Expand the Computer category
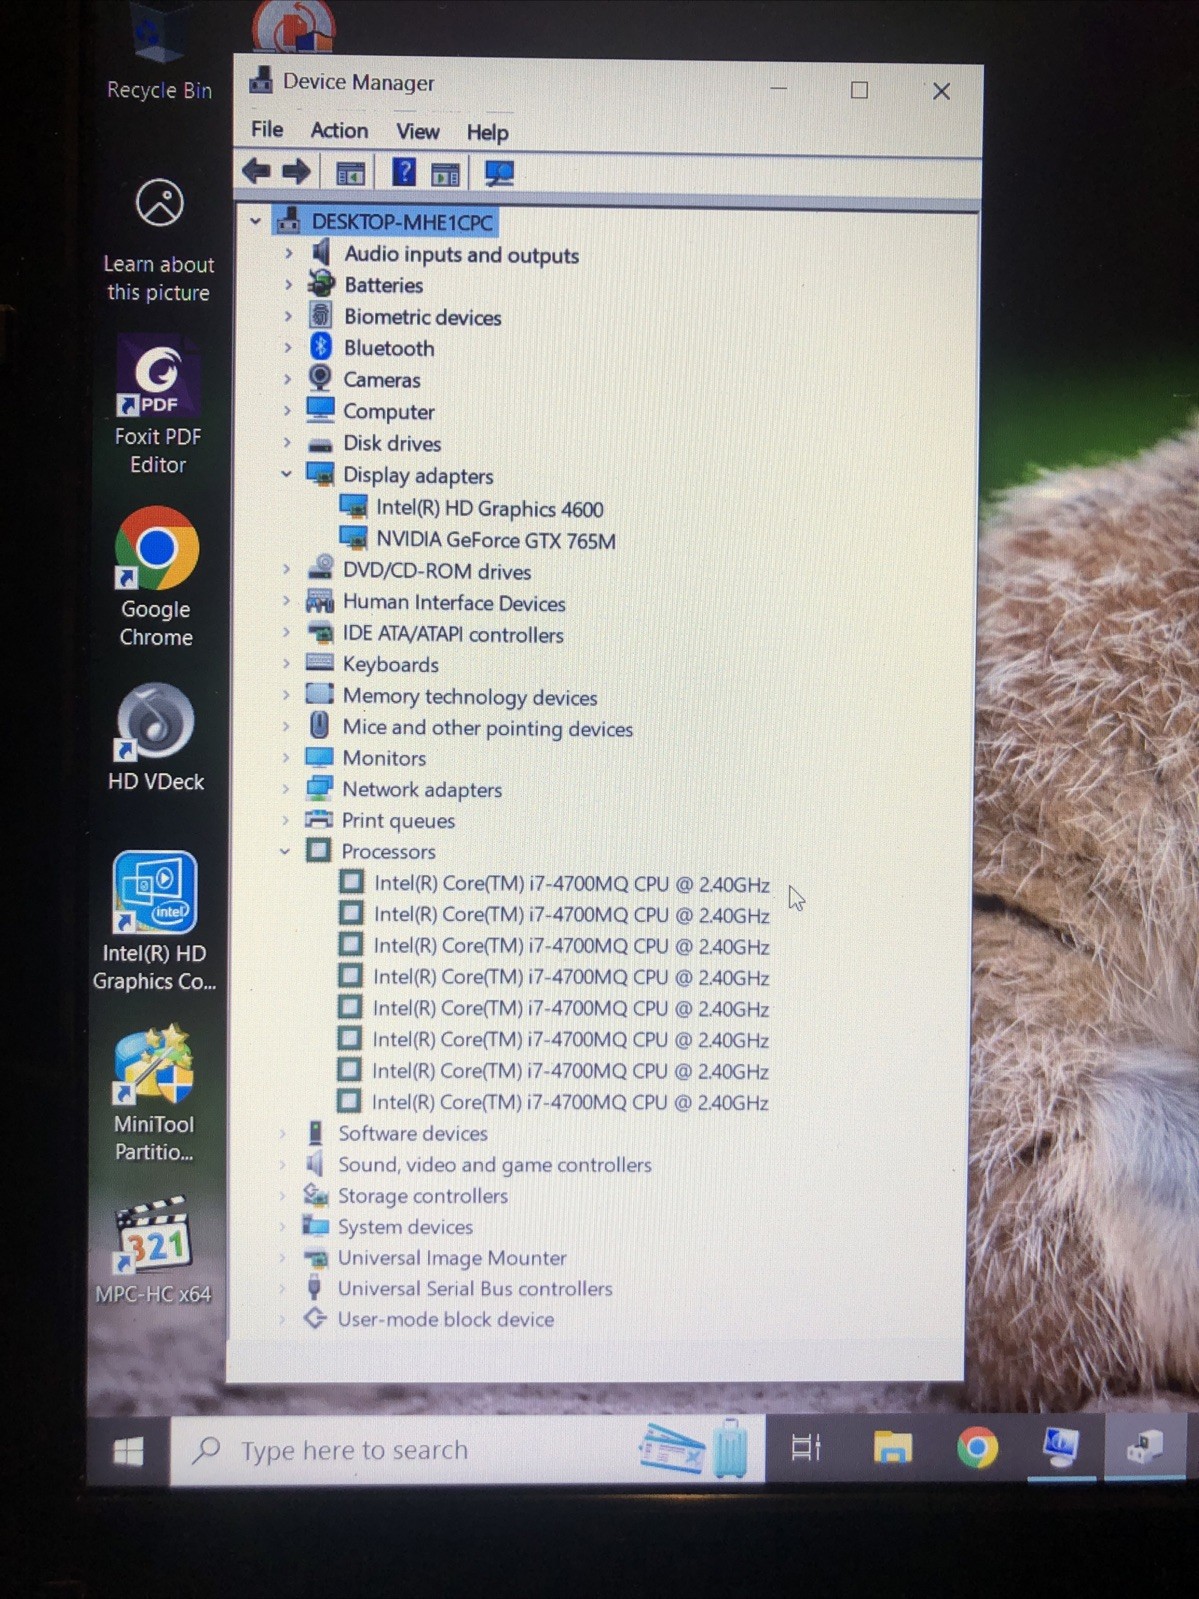 point(287,410)
